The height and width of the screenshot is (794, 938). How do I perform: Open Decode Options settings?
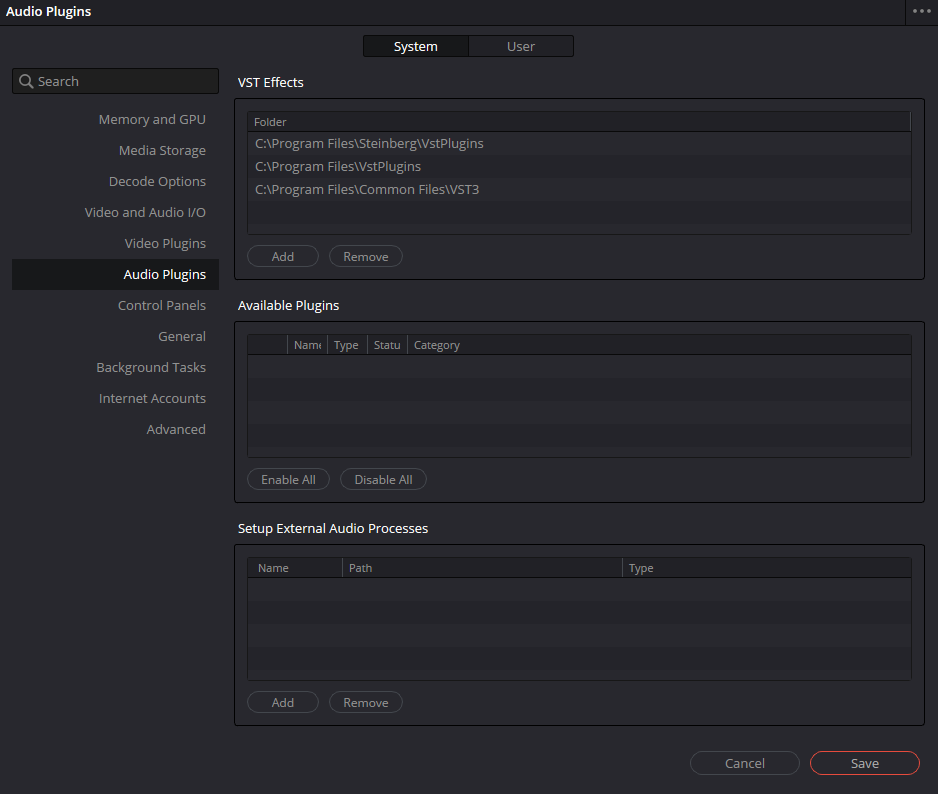[x=157, y=182]
